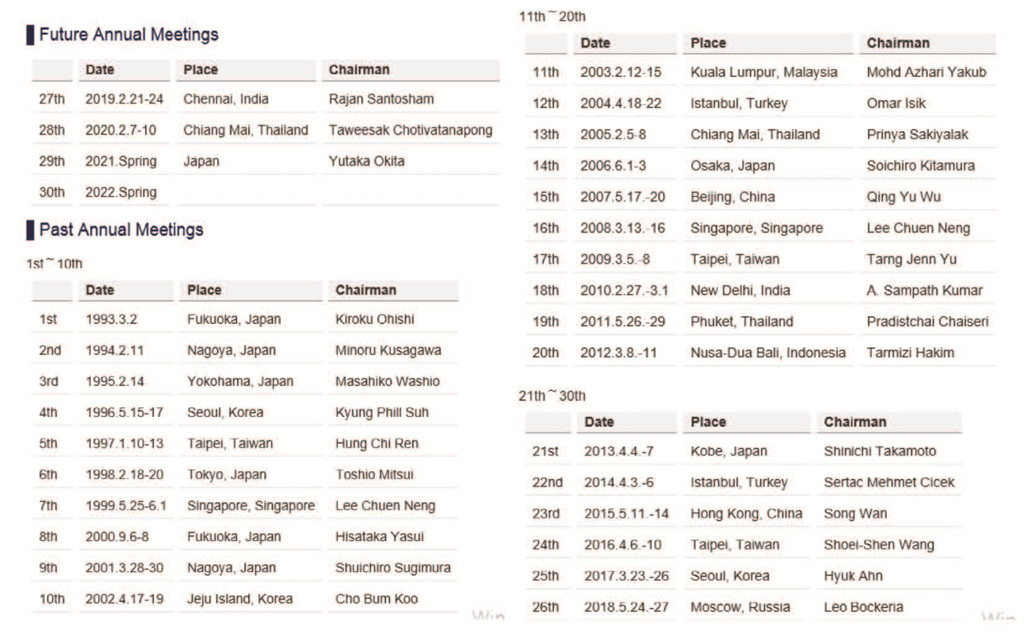This screenshot has height=638, width=1024.
Task: Select Kuala Lumpur, Malaysia place cell
Action: click(755, 72)
